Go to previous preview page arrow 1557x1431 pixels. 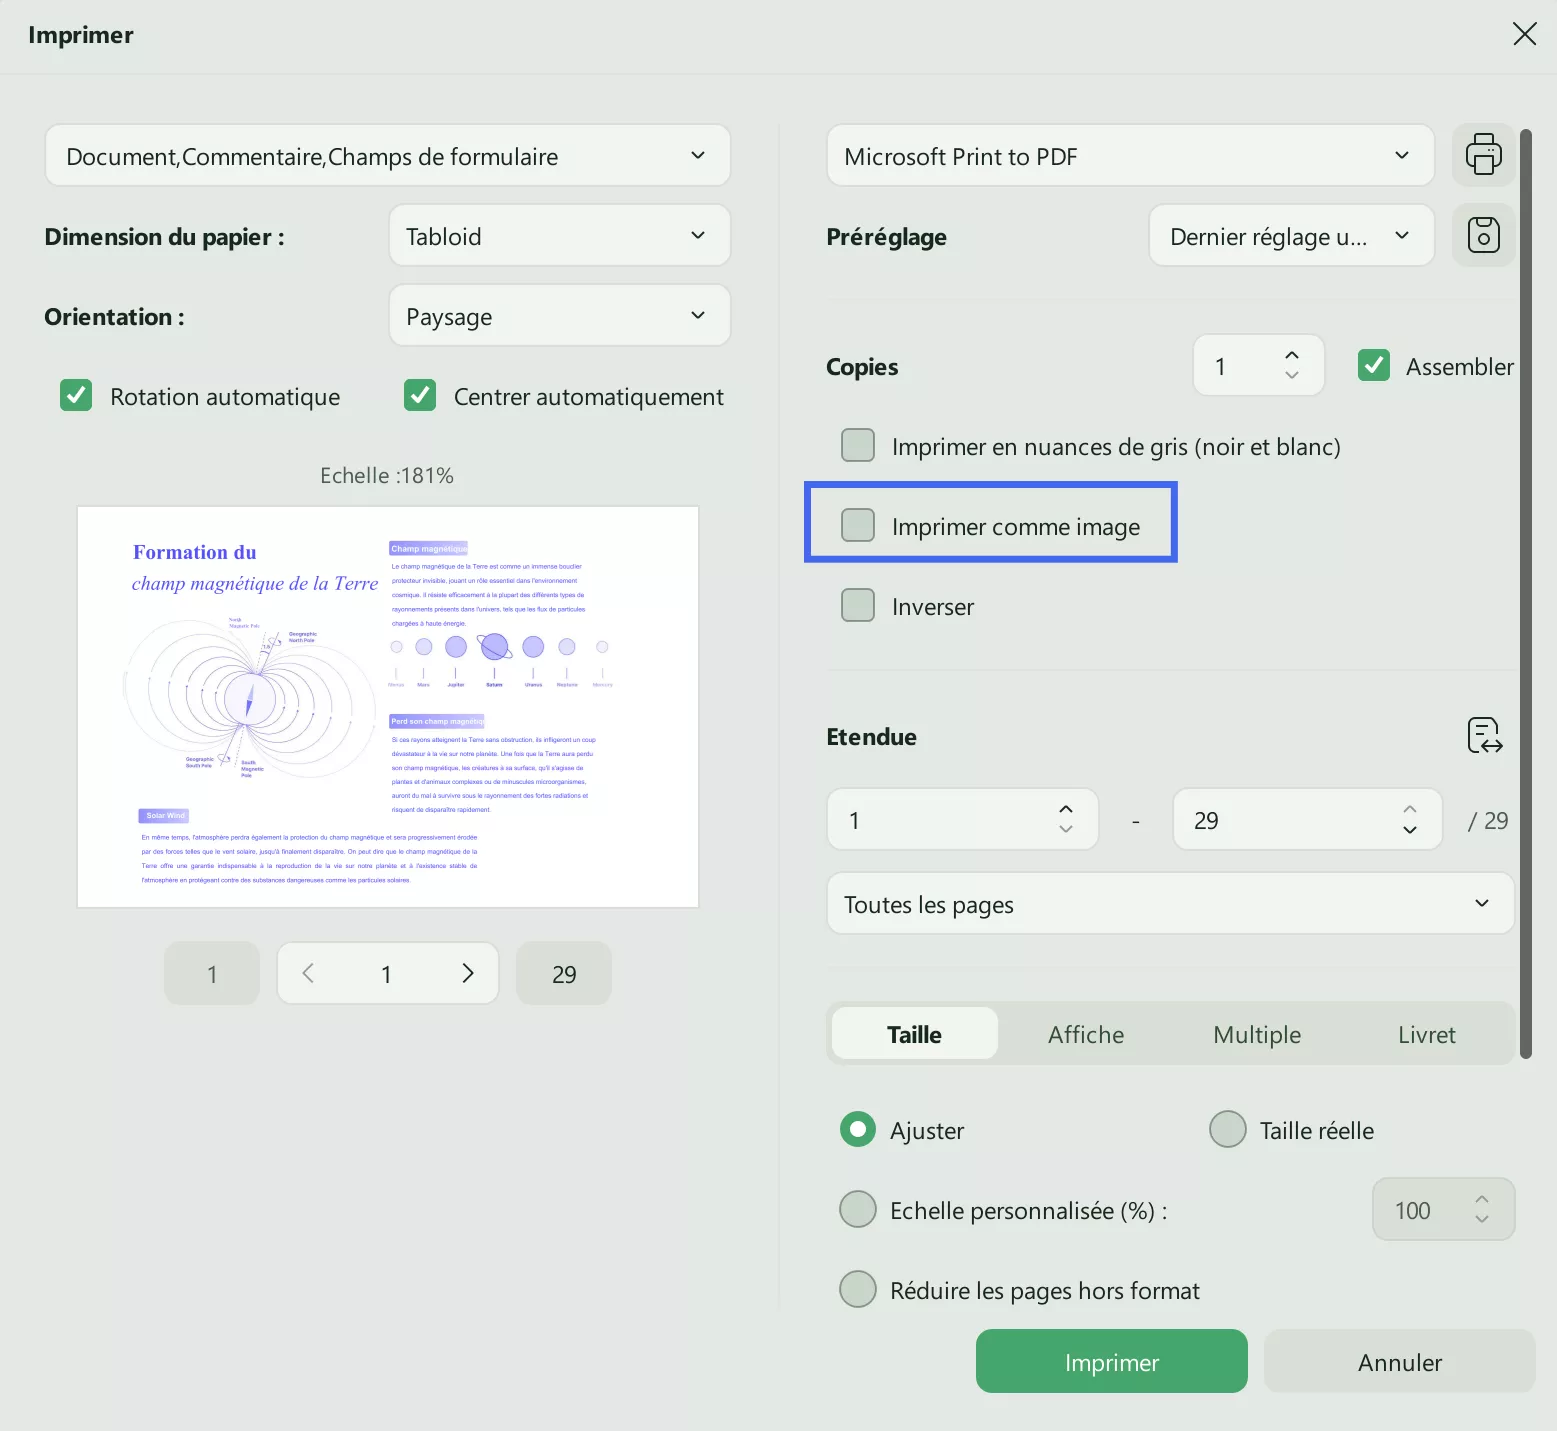[308, 973]
